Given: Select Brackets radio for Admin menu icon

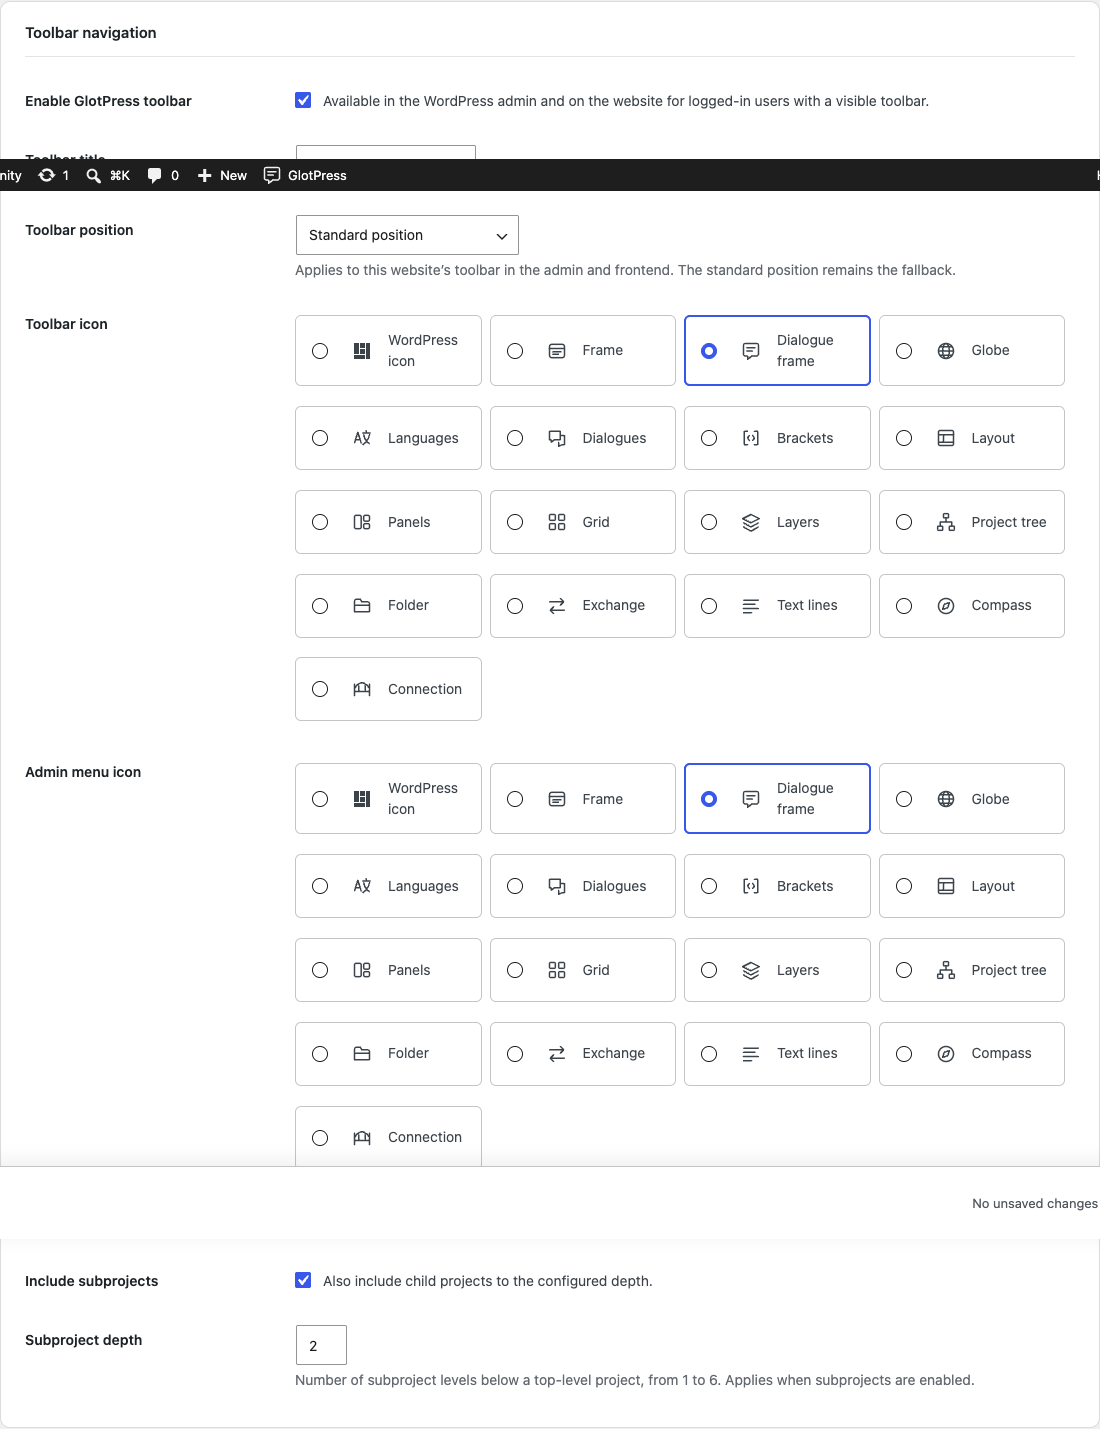Looking at the screenshot, I should tap(709, 886).
